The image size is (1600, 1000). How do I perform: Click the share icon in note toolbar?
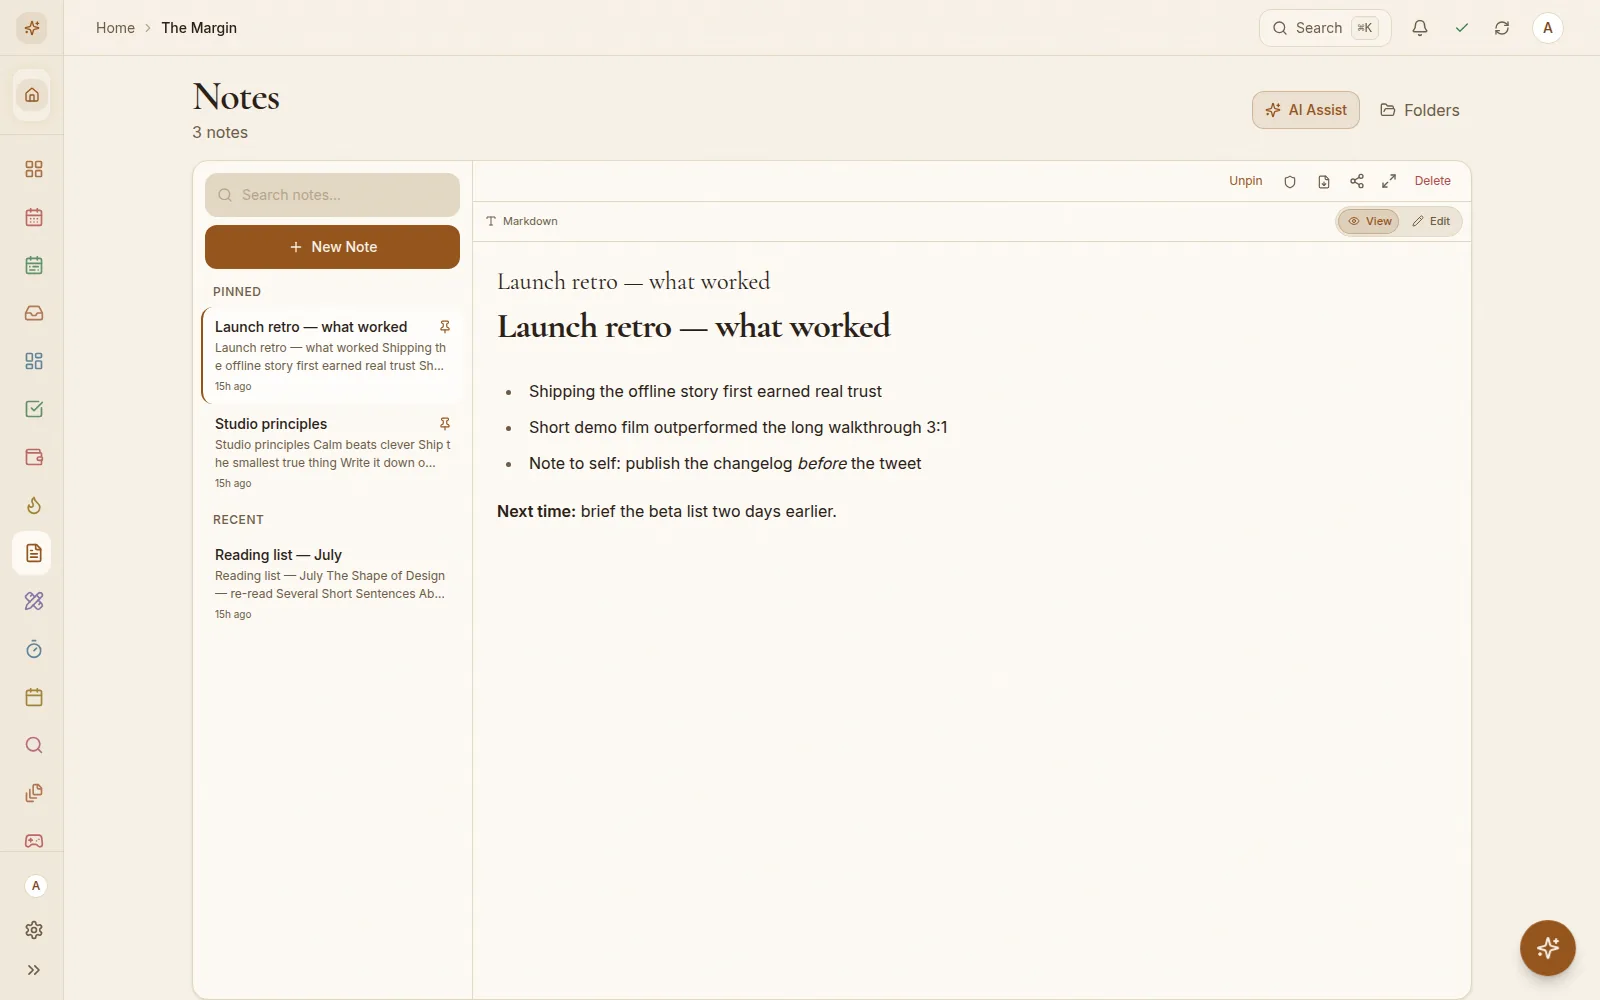tap(1357, 181)
